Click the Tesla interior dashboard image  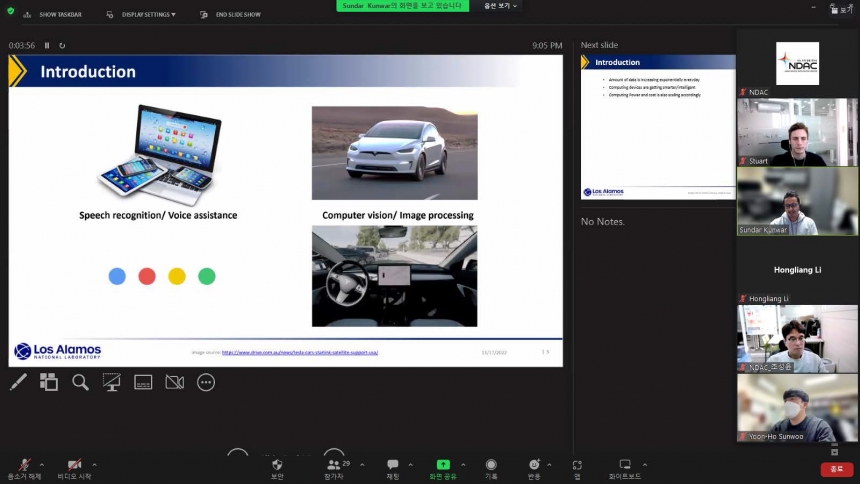(x=394, y=276)
